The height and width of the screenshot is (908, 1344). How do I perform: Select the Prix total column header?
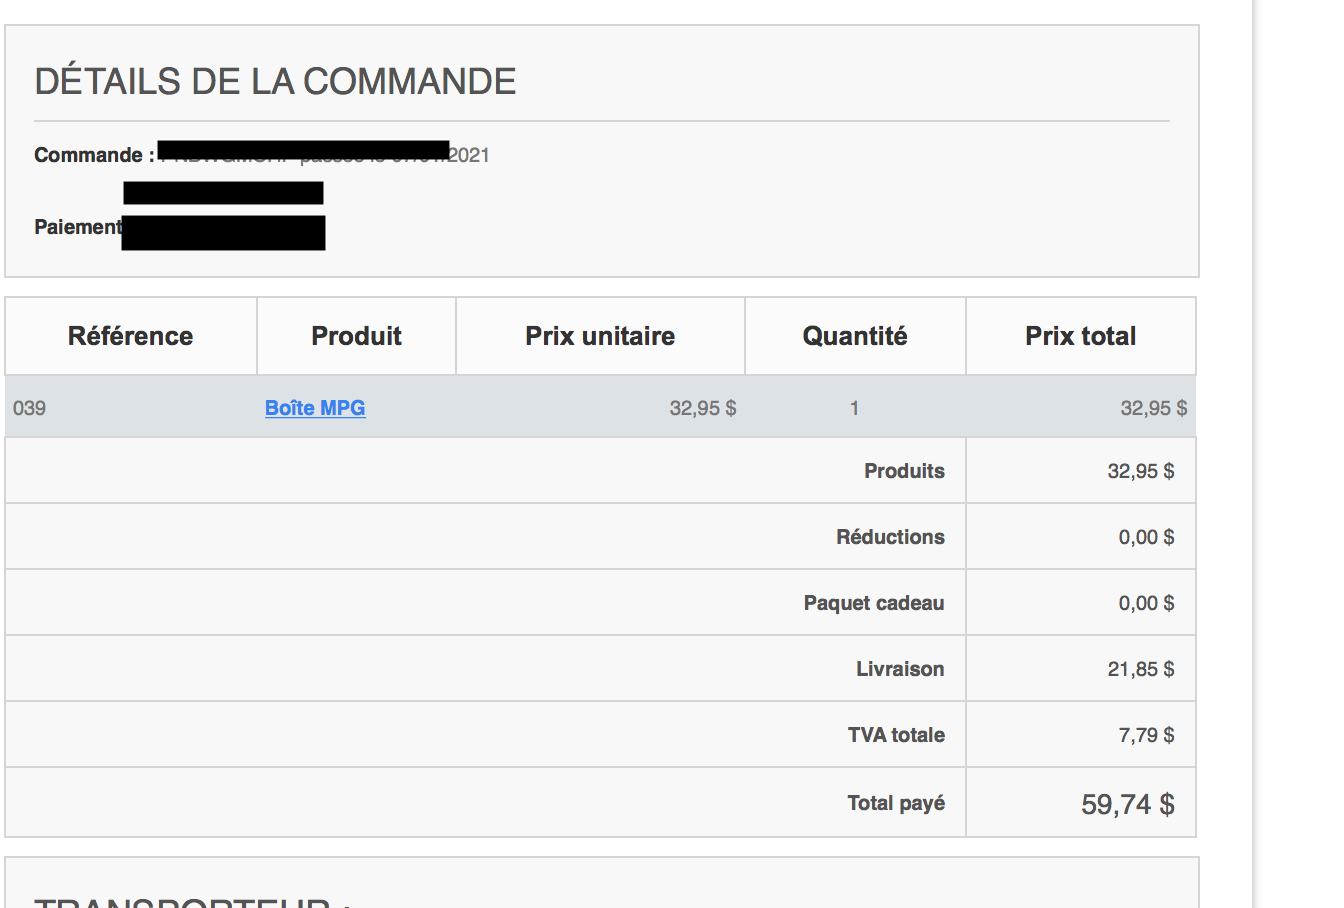[1081, 336]
